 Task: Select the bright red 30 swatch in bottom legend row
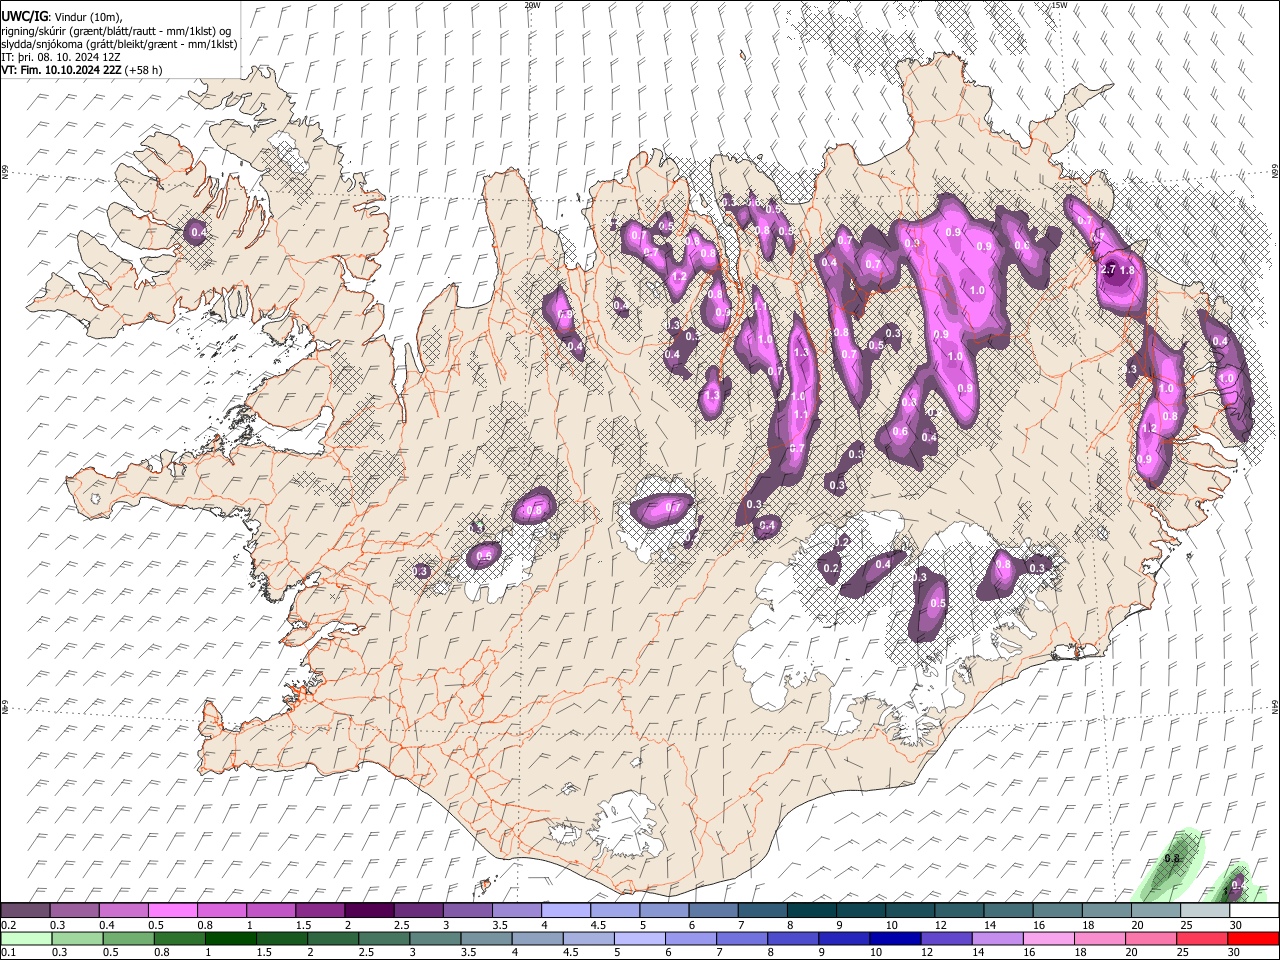1253,939
